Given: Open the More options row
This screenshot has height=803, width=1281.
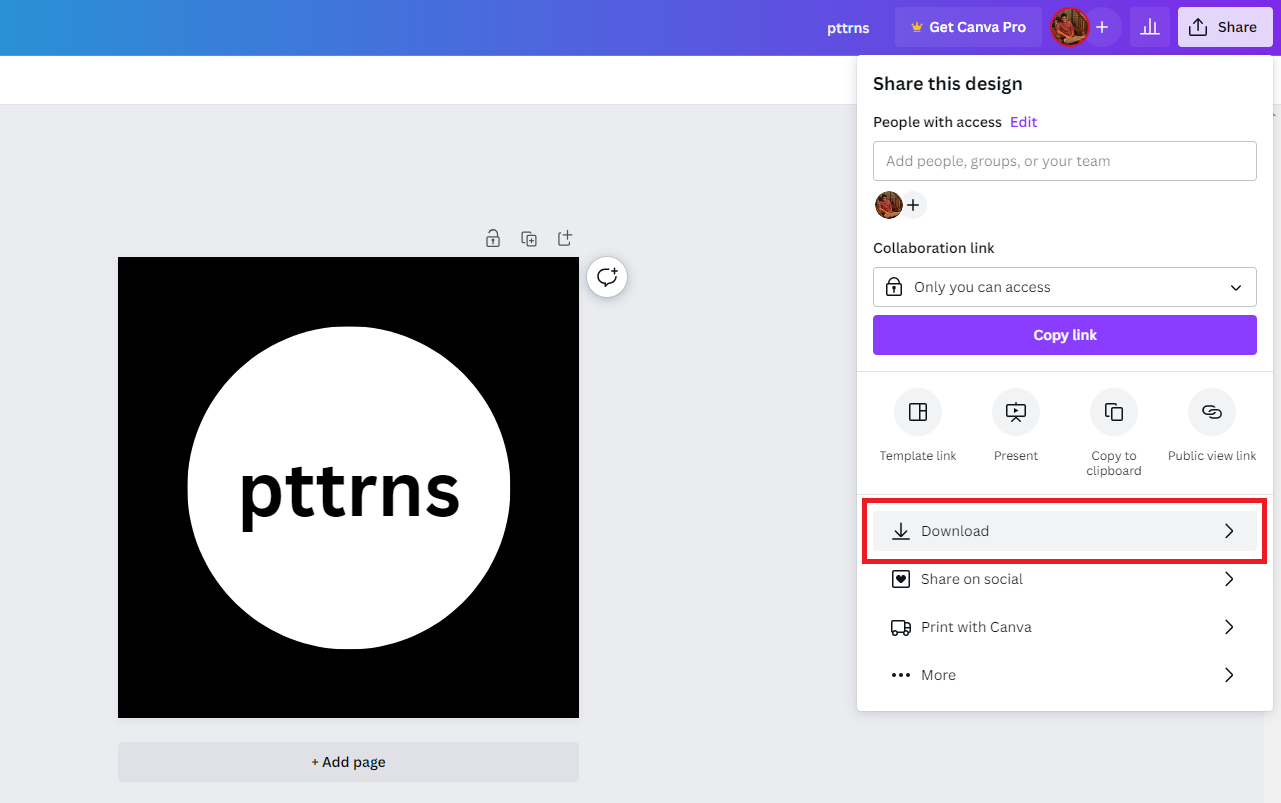Looking at the screenshot, I should tap(1065, 675).
